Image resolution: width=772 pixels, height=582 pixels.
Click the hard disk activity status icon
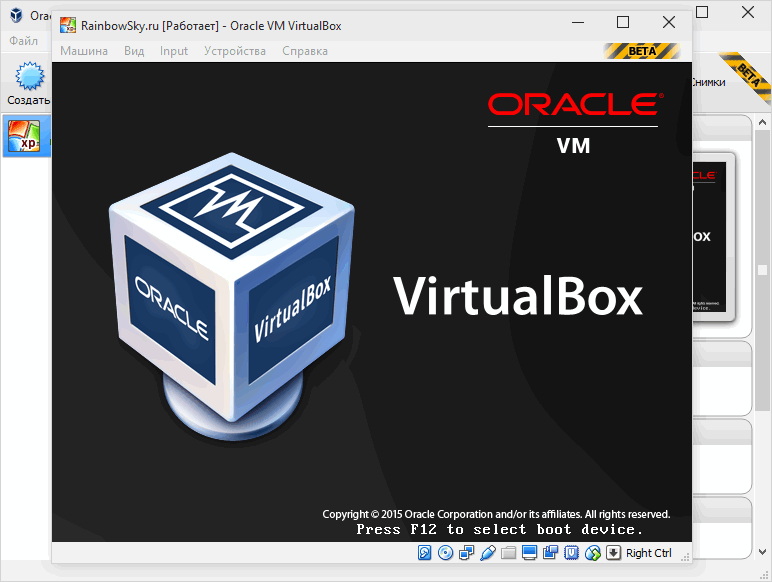[x=424, y=553]
